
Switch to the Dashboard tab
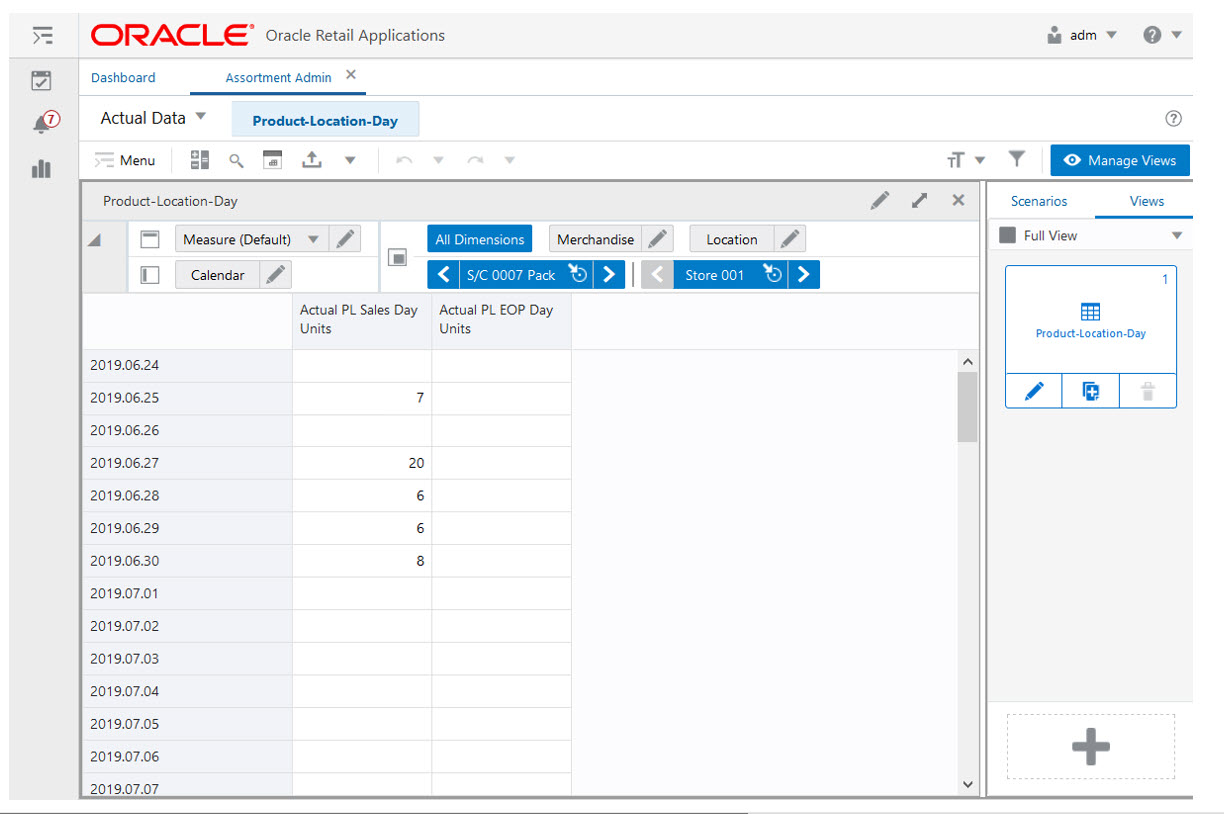point(123,77)
